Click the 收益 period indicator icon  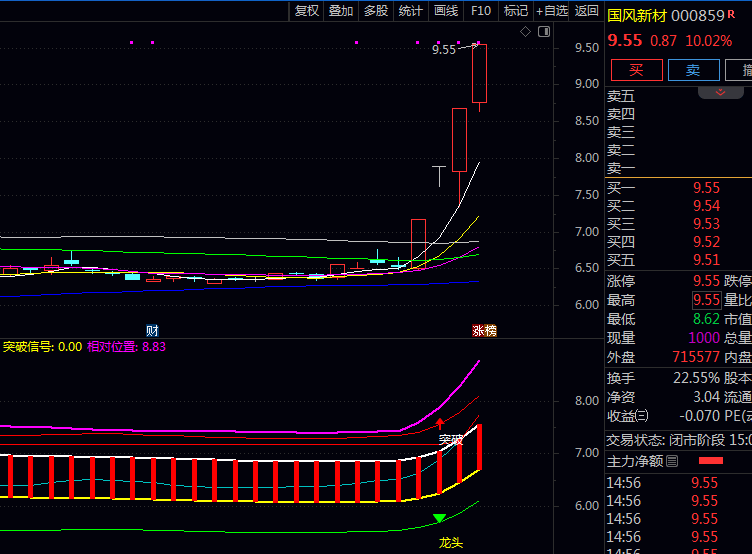coord(642,416)
